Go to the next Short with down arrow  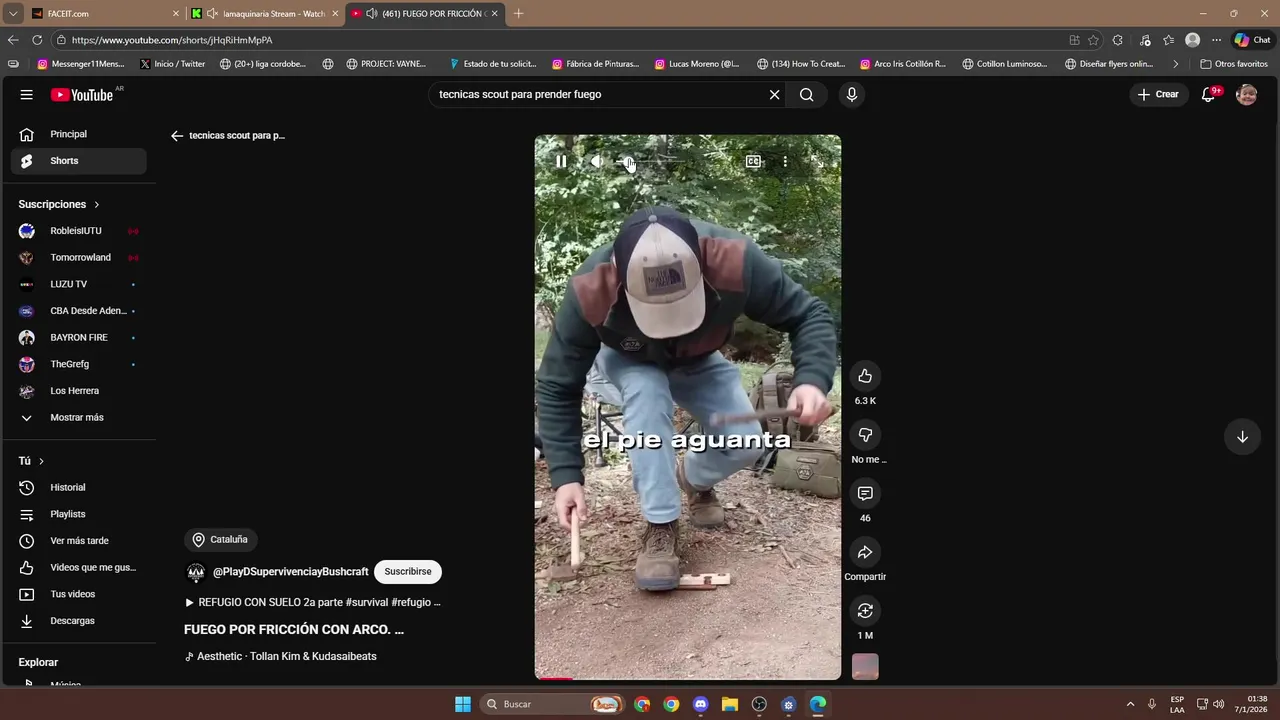(1242, 437)
